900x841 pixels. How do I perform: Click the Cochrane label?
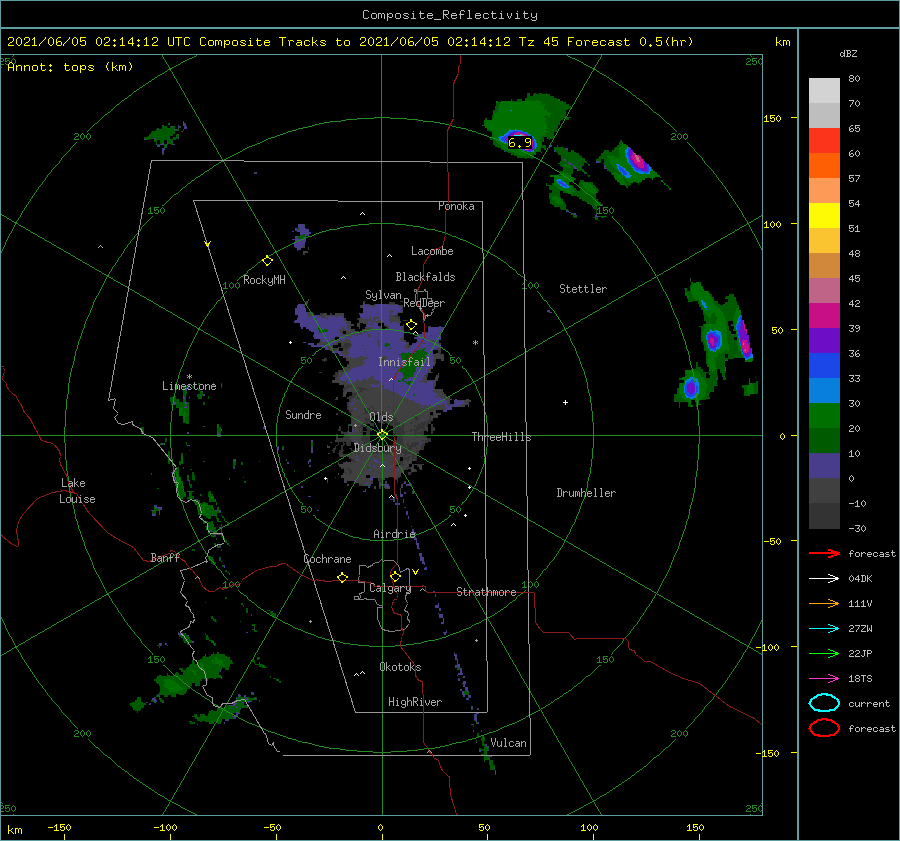click(327, 559)
